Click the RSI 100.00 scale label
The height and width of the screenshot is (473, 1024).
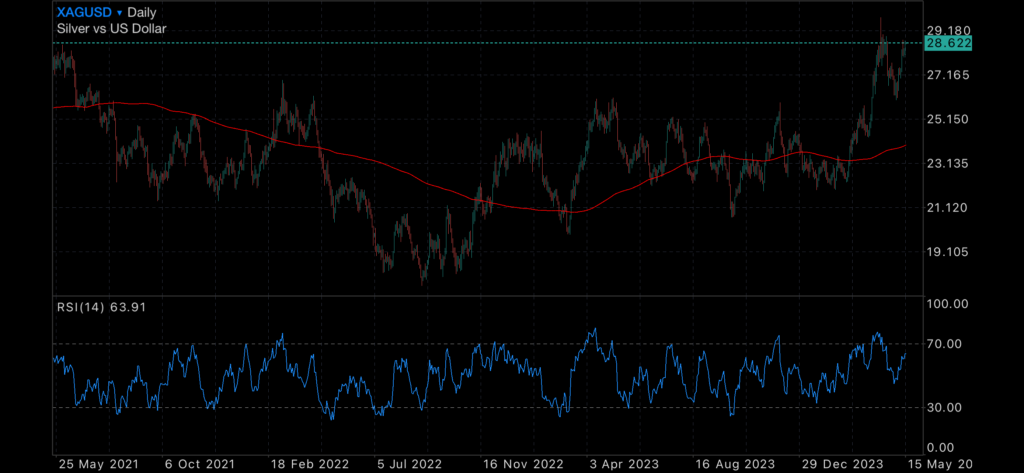(x=948, y=304)
